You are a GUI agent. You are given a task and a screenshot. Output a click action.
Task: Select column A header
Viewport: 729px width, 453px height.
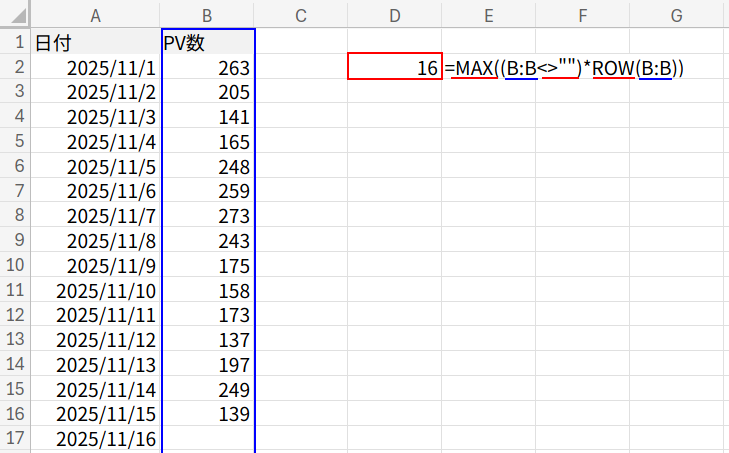(x=95, y=14)
